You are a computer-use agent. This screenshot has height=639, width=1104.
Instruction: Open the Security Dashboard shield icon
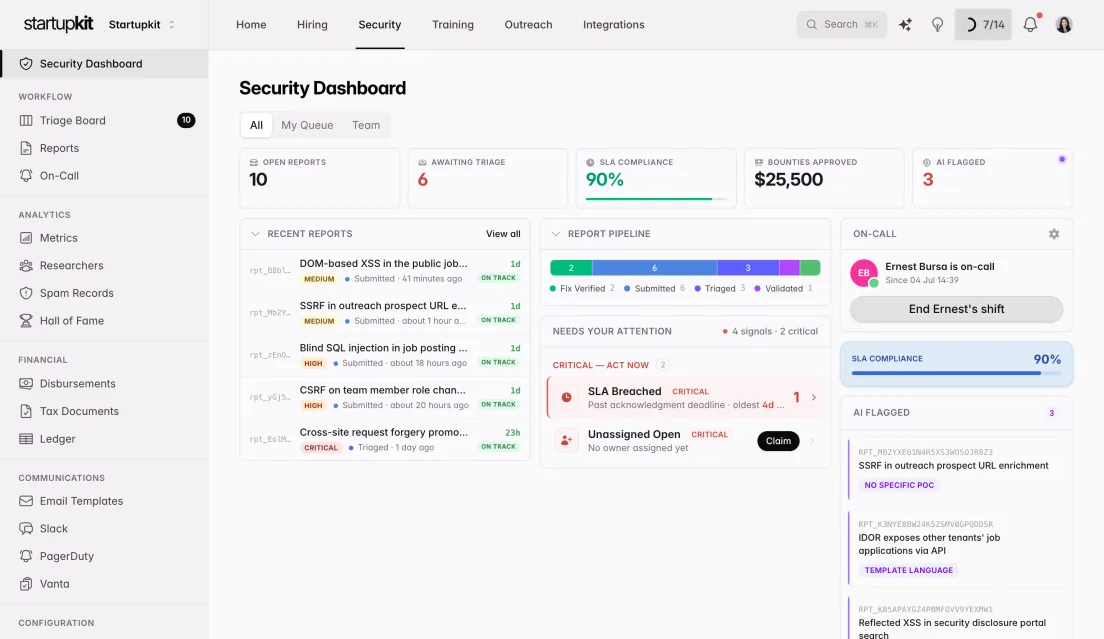pos(26,63)
